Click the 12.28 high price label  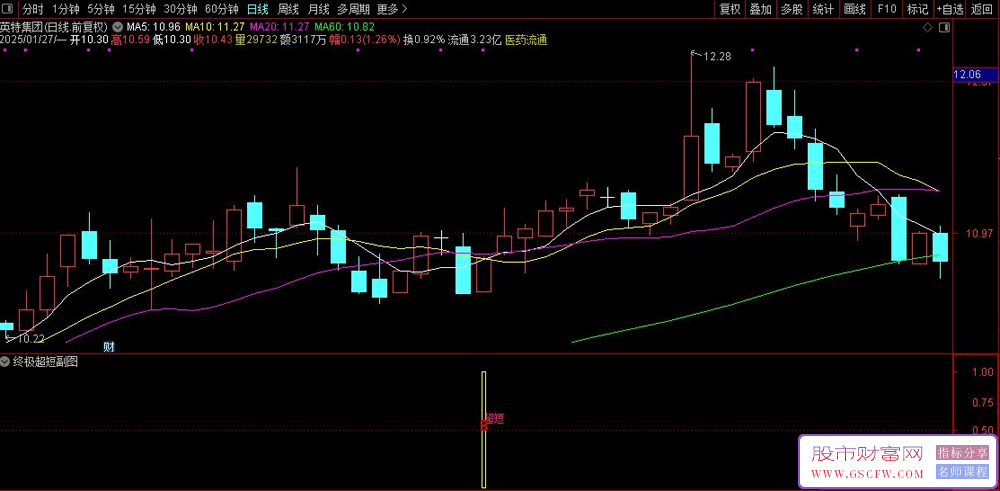click(717, 57)
